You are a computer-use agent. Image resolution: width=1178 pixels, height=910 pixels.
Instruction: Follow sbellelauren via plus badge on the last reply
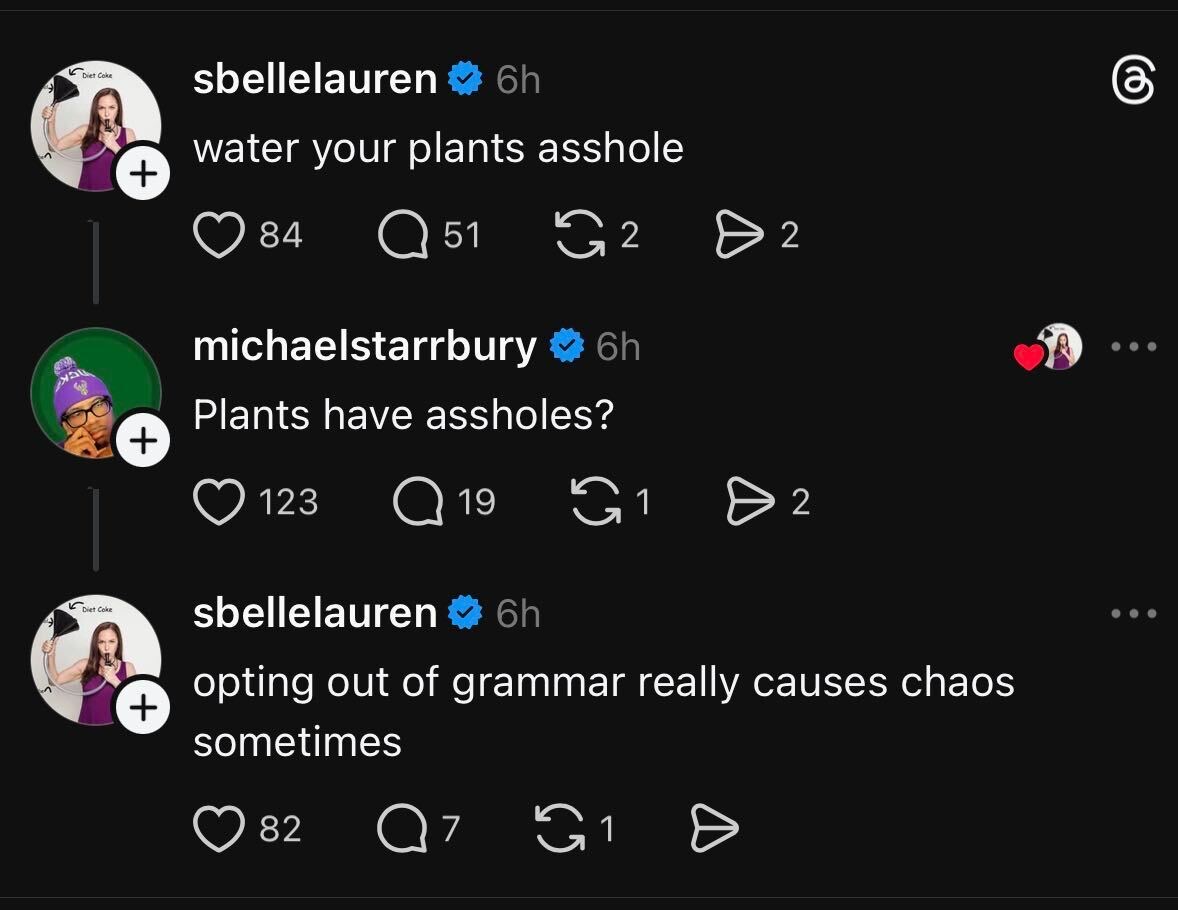(144, 707)
